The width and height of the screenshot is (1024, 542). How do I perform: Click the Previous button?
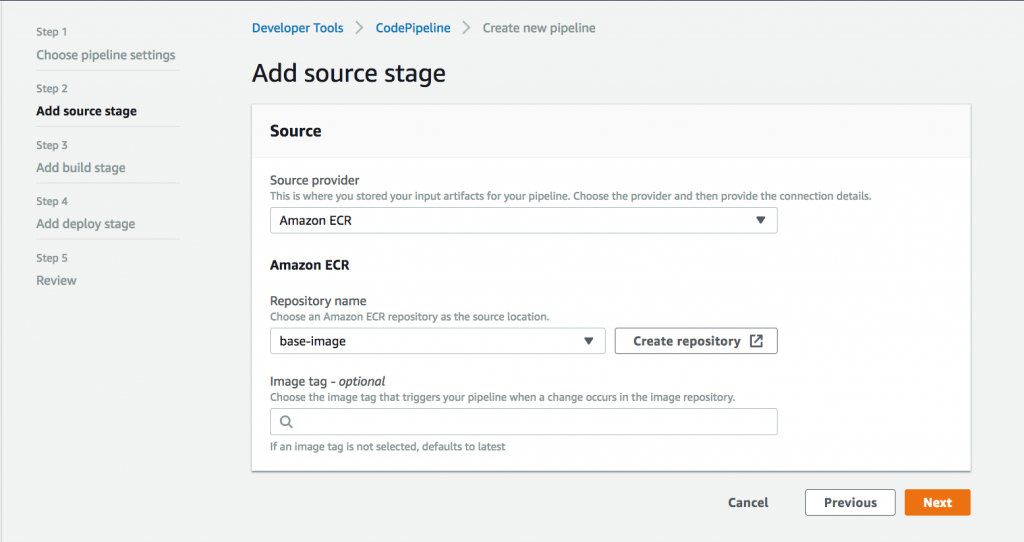tap(850, 502)
